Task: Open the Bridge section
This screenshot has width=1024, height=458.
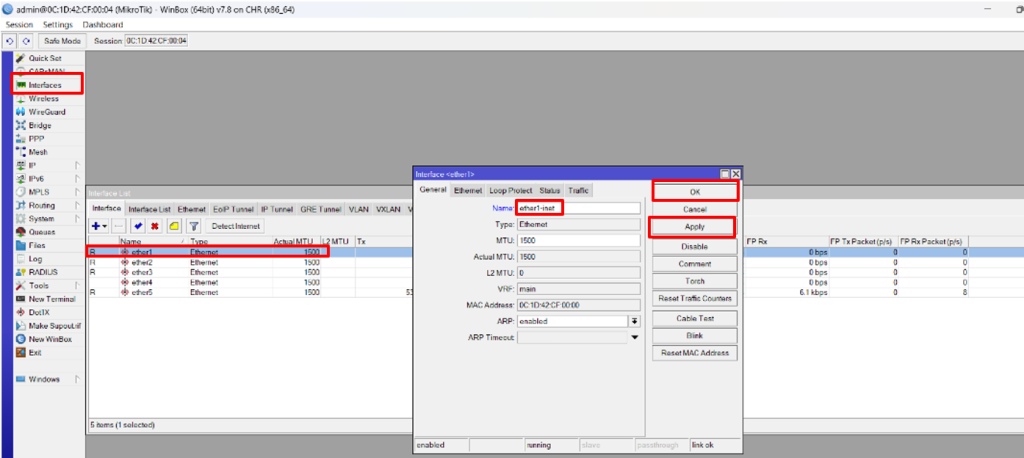Action: [x=40, y=126]
